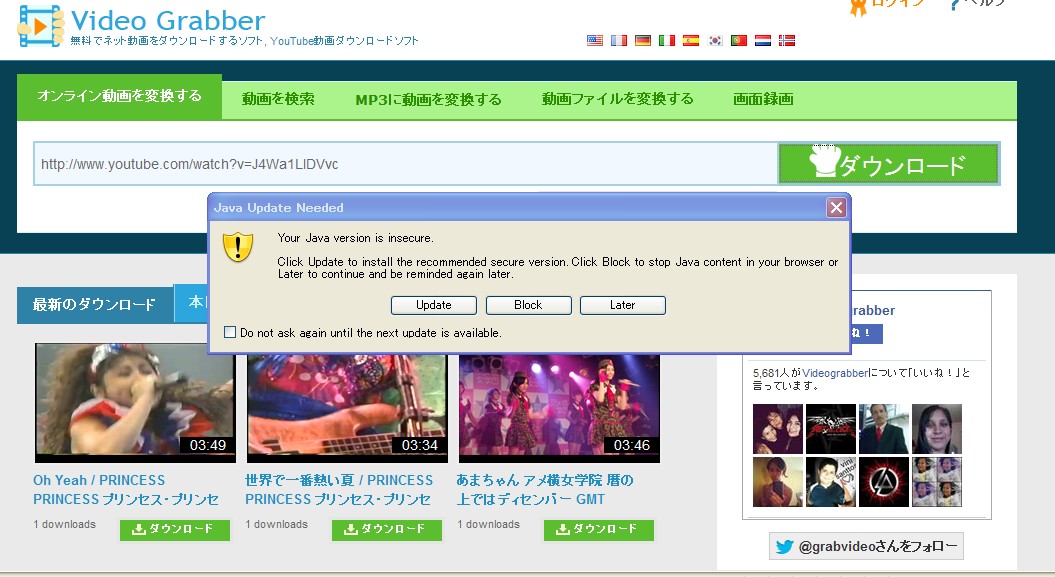1055x577 pixels.
Task: Select the Portuguese flag language
Action: coord(739,40)
